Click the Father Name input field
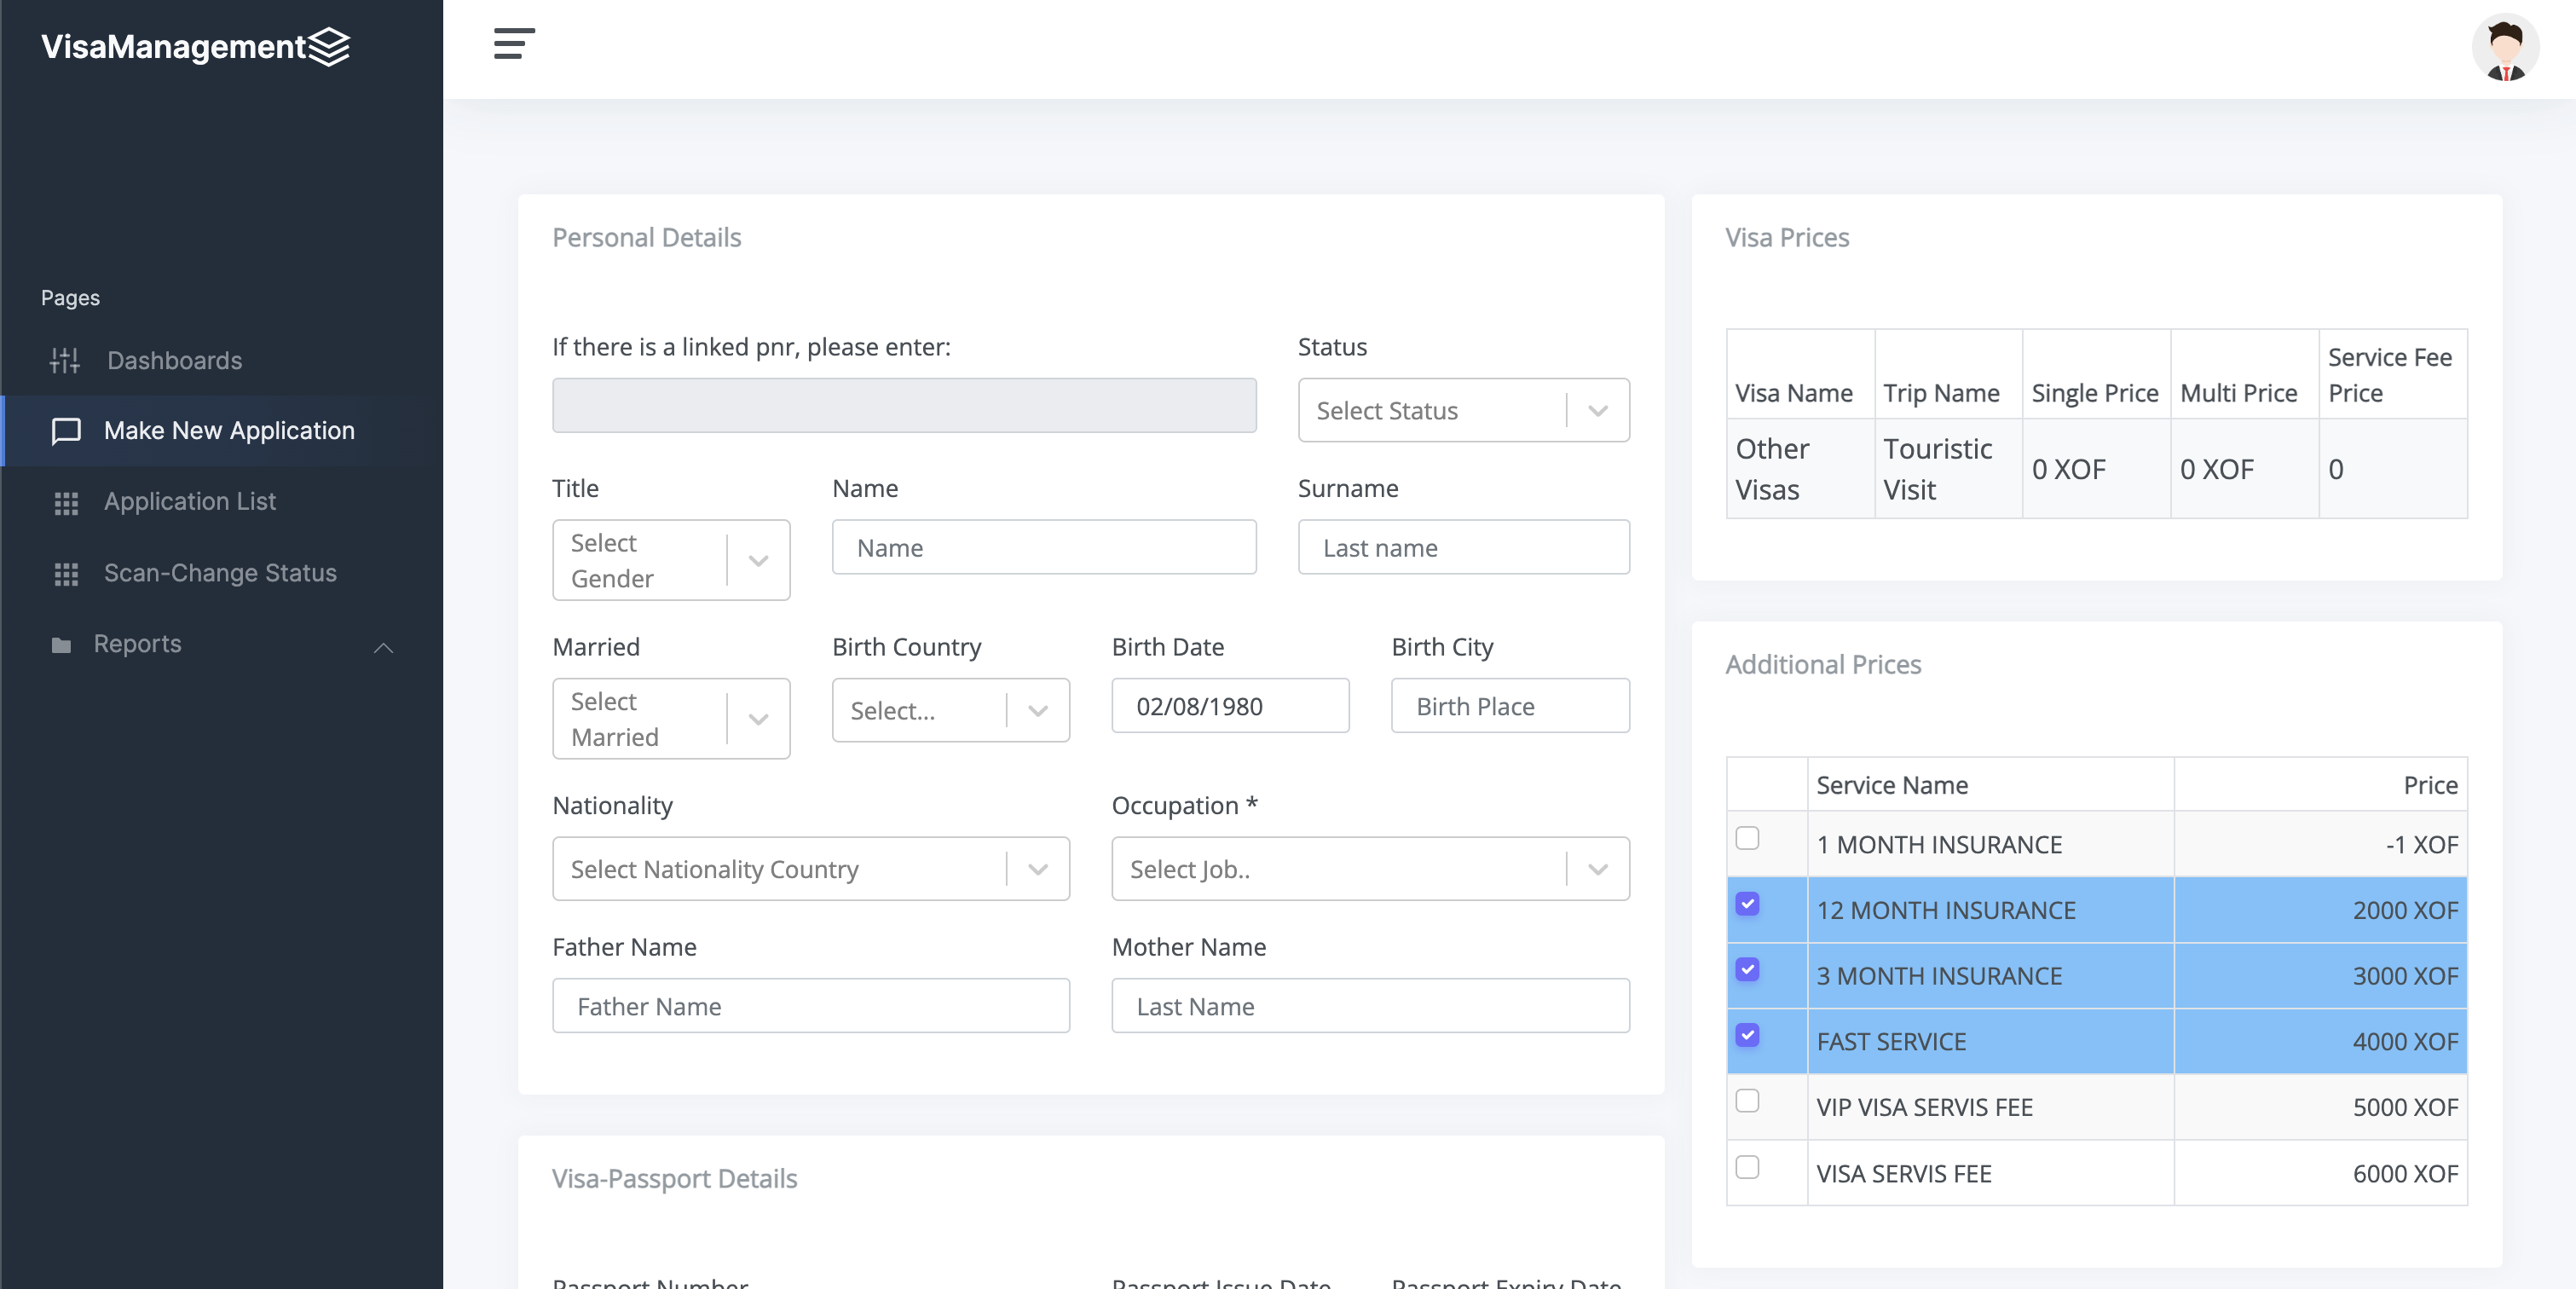2576x1289 pixels. (x=810, y=1006)
